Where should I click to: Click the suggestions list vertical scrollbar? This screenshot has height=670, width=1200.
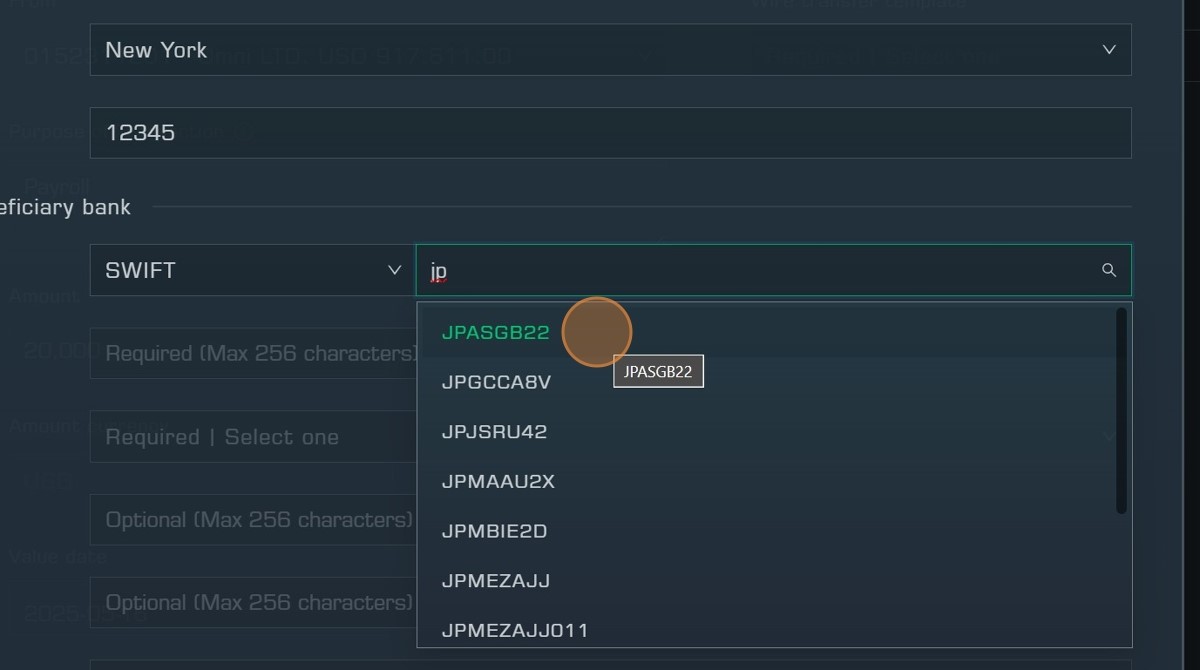pos(1121,410)
